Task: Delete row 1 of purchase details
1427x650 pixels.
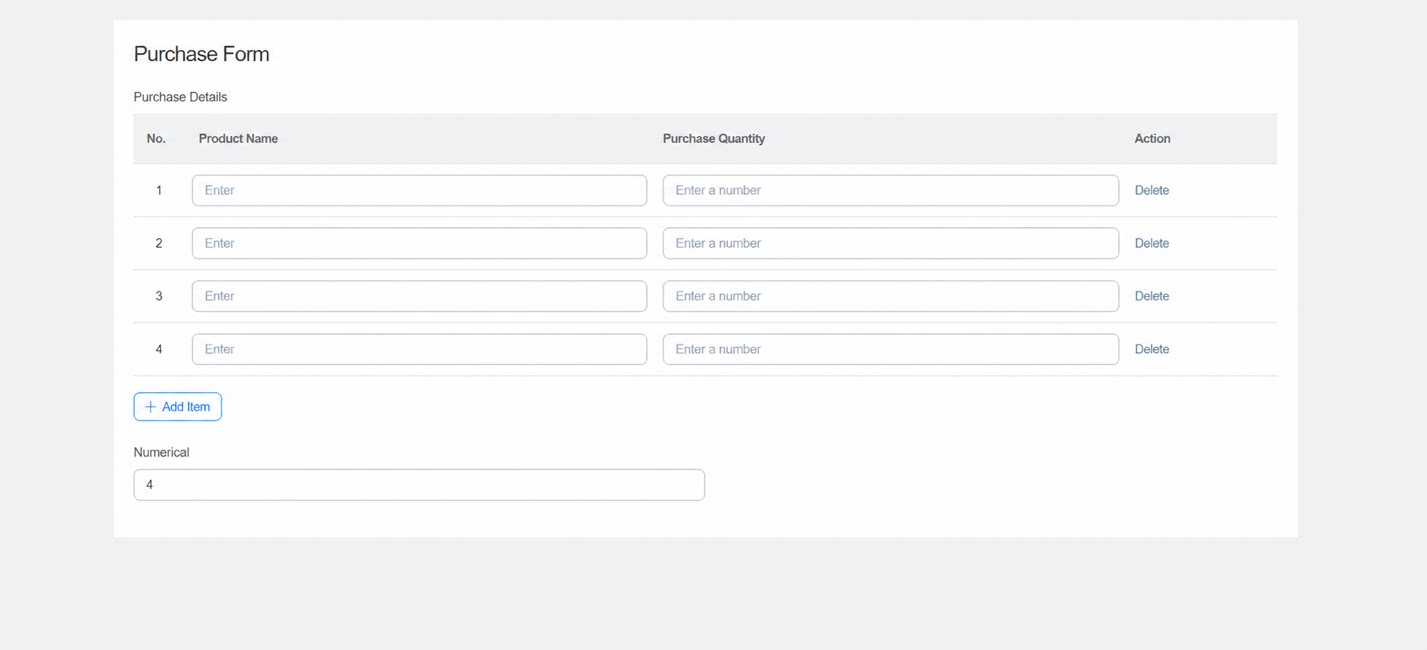Action: pos(1151,190)
